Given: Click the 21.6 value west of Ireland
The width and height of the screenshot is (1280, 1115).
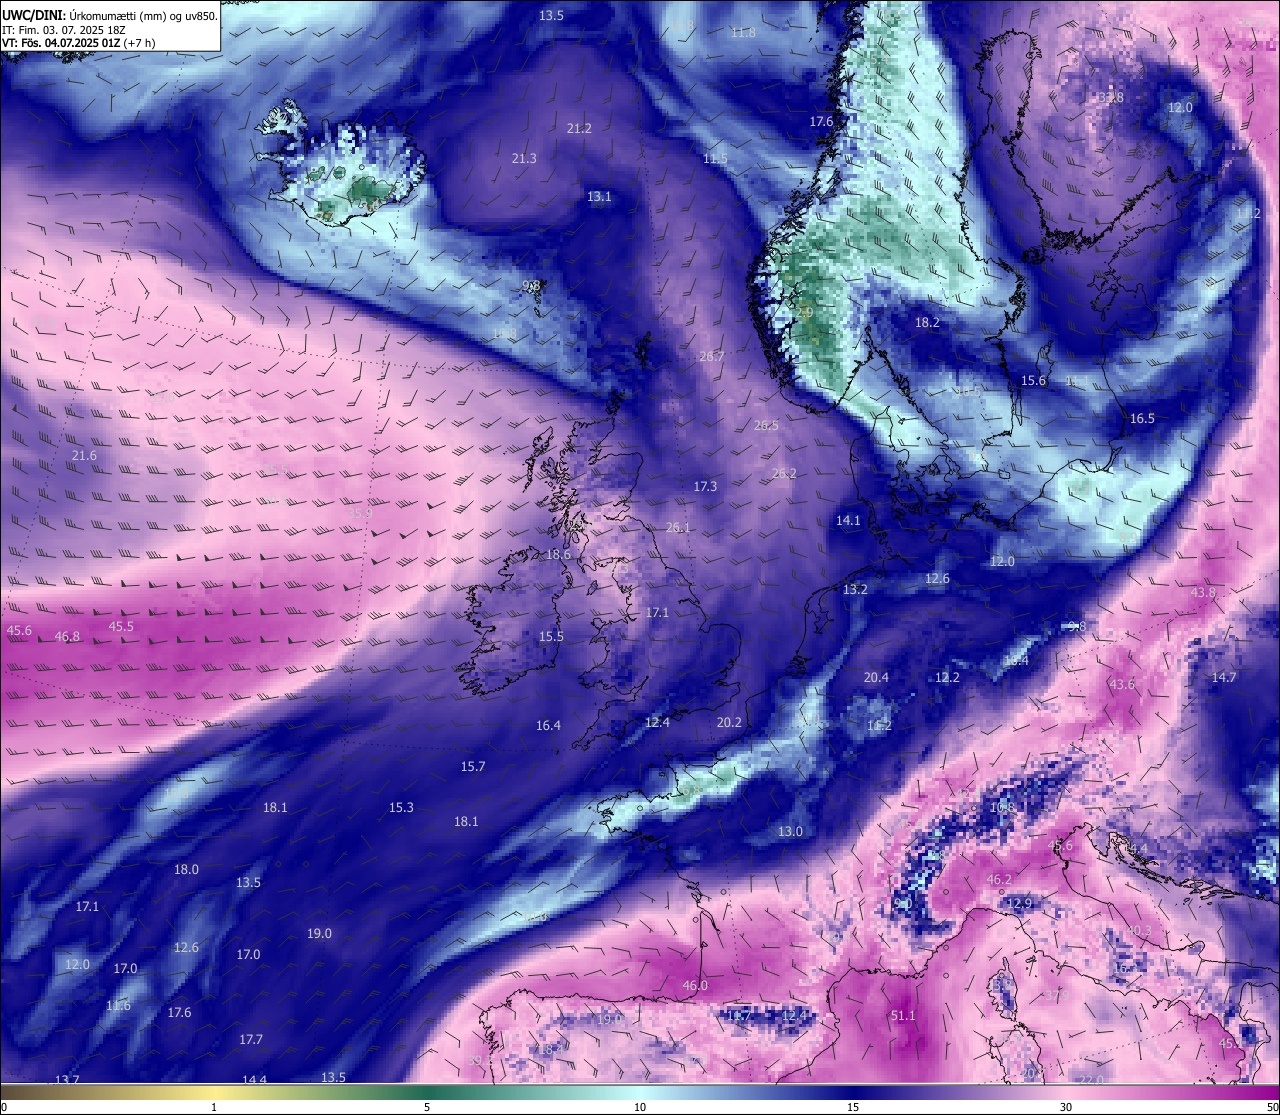Looking at the screenshot, I should coord(85,455).
